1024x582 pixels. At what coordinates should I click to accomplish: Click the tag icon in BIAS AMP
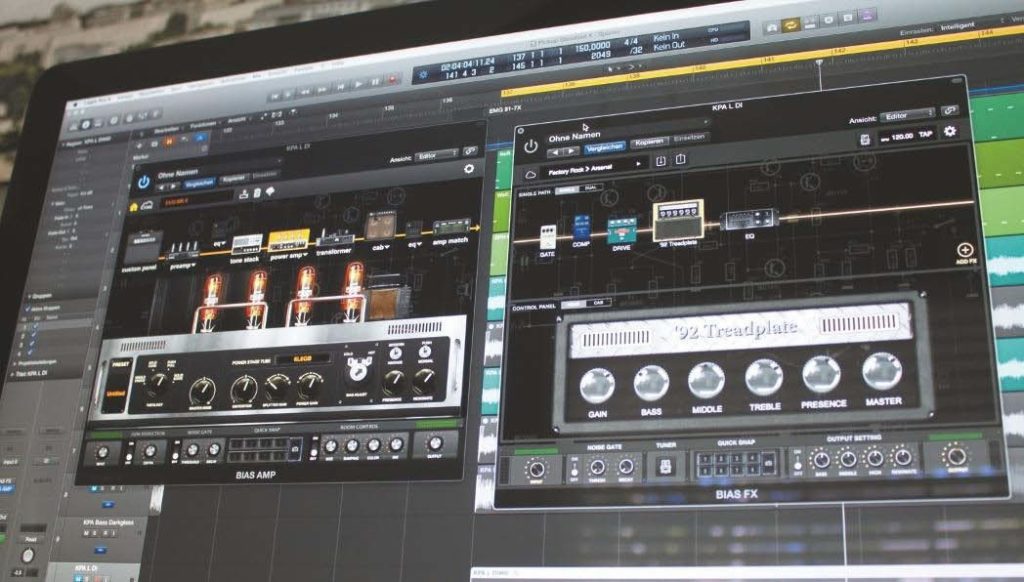(270, 192)
